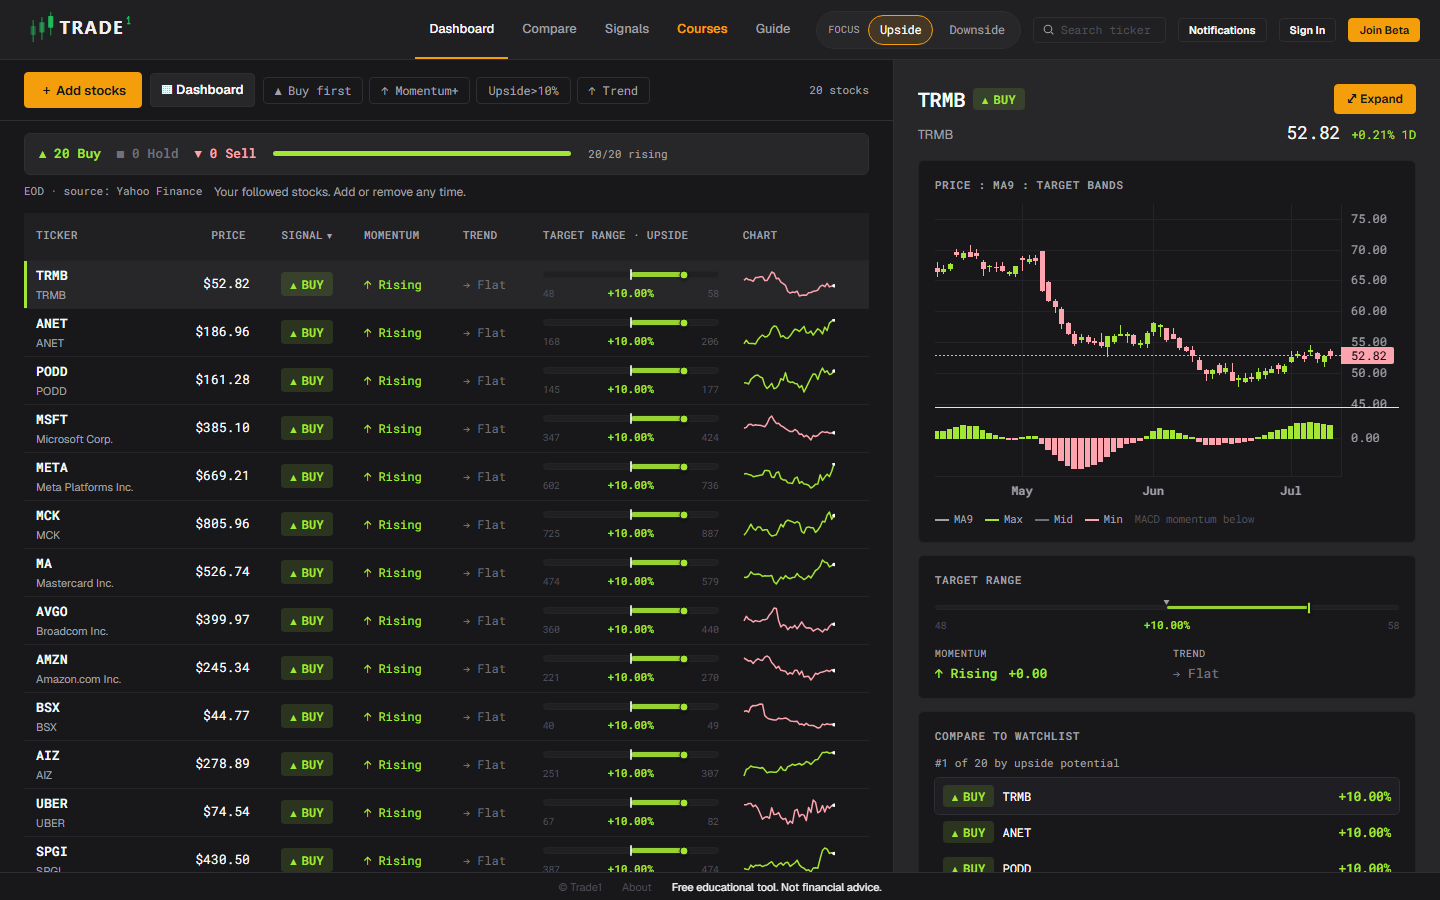Sort by TICKER column header
1440x900 pixels.
pyautogui.click(x=57, y=236)
